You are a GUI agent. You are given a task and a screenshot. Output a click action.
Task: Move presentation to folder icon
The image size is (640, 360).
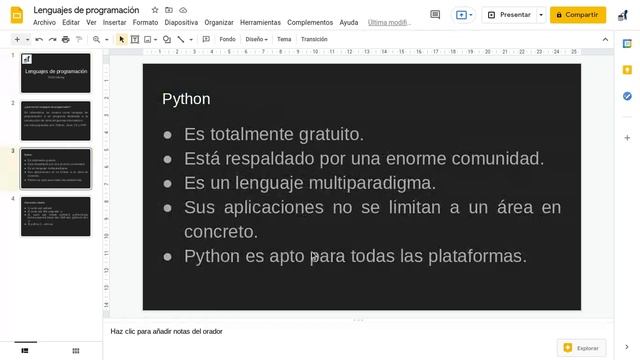pyautogui.click(x=169, y=10)
